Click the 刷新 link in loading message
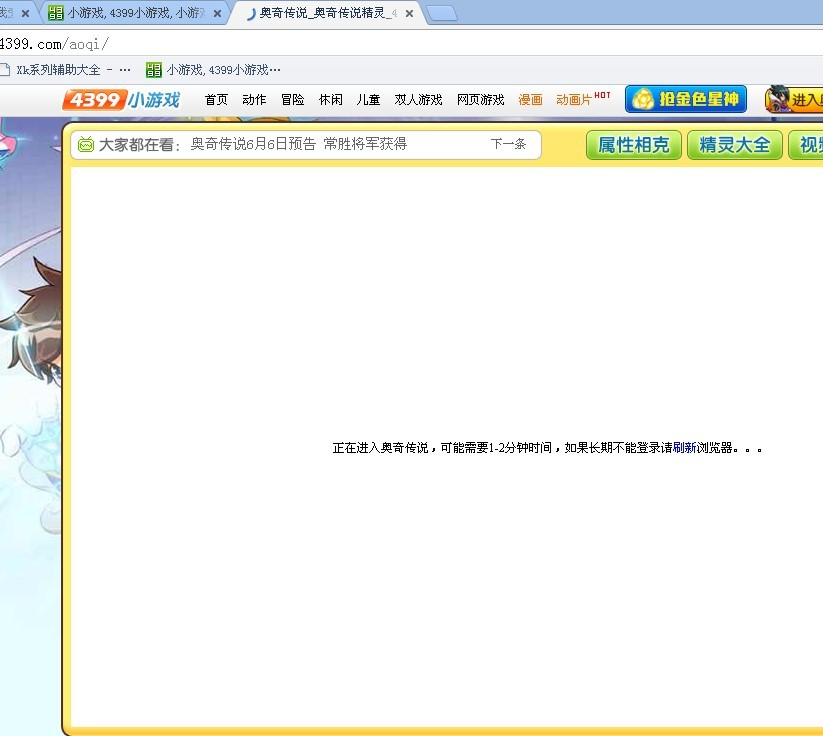This screenshot has width=823, height=736. tap(684, 448)
